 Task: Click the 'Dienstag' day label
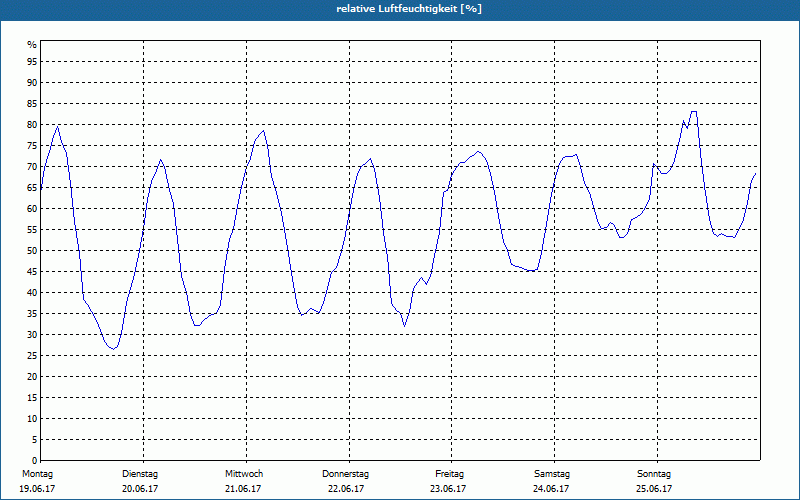pyautogui.click(x=140, y=474)
